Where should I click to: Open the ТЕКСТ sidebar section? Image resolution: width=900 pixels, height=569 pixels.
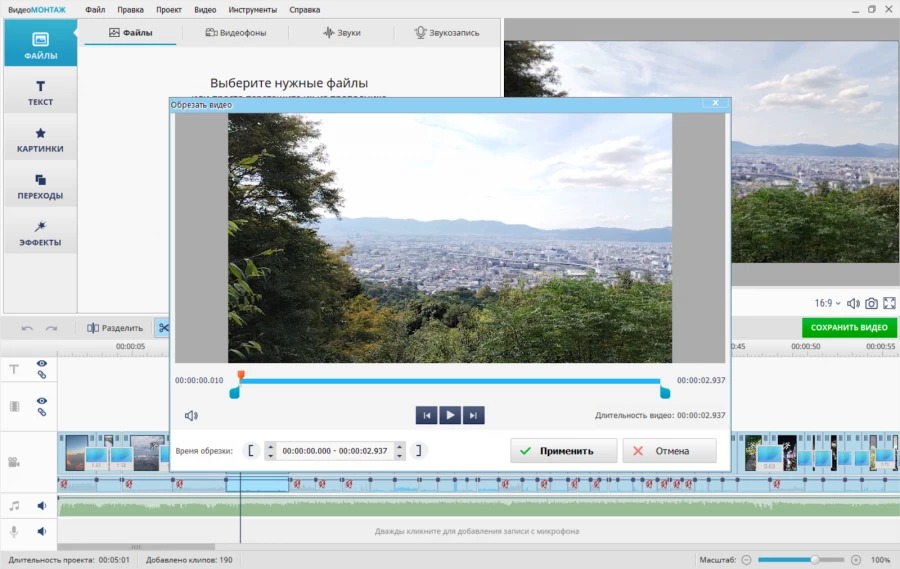tap(40, 92)
